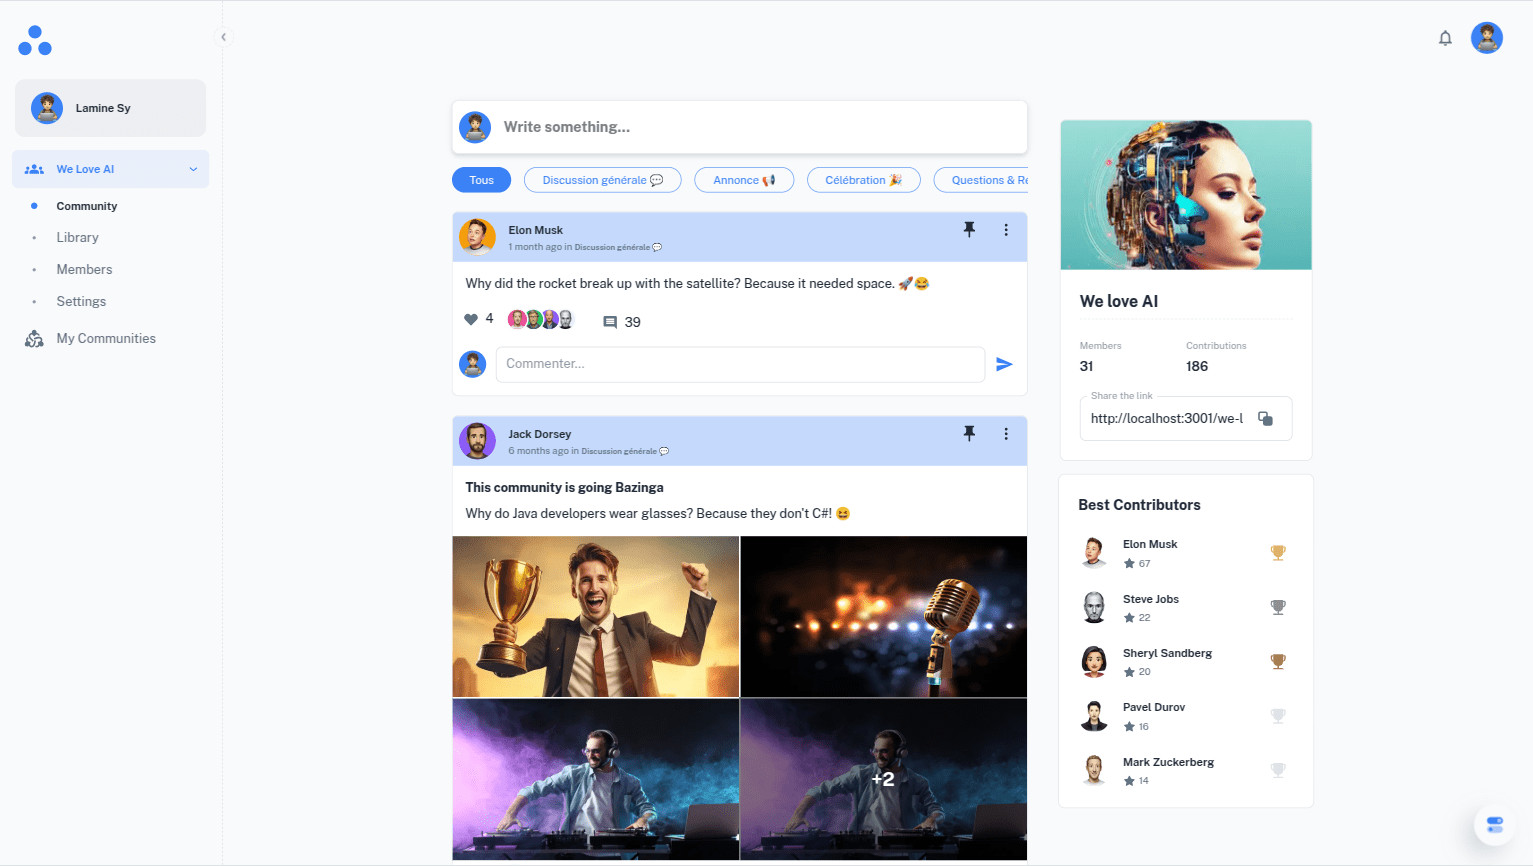Screen dimensions: 1533x866
Task: Open Jack Dorsey's avatar
Action: [x=477, y=441]
